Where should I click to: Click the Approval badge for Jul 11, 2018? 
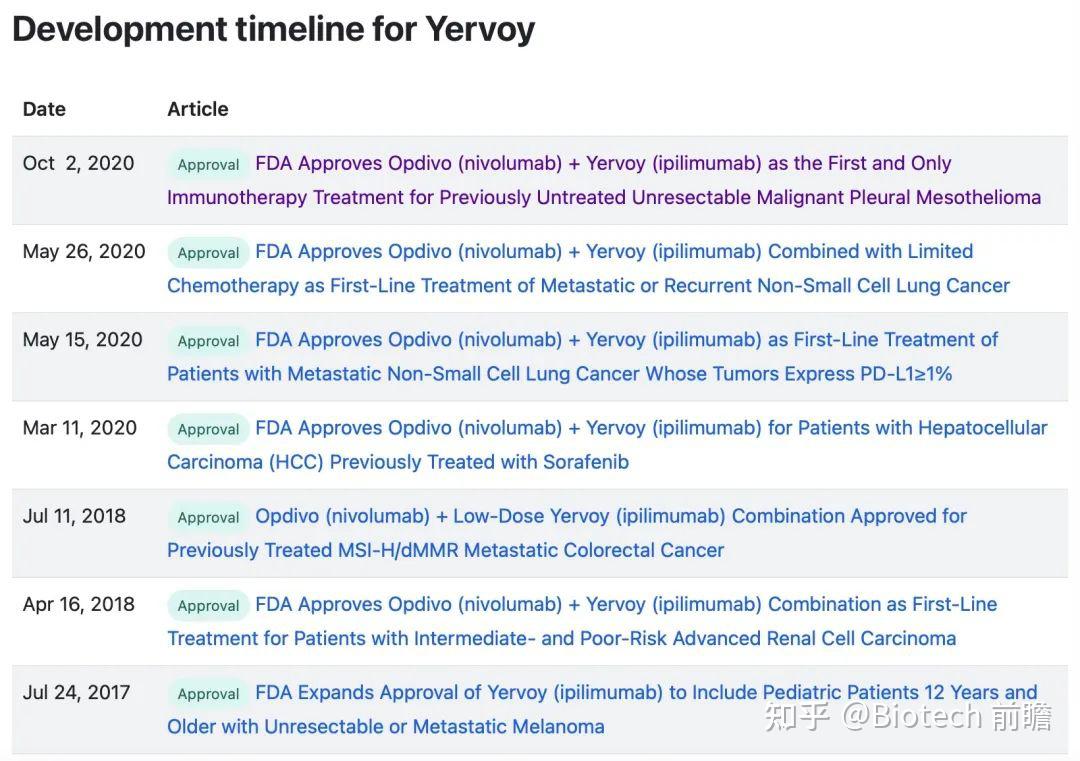pos(208,517)
